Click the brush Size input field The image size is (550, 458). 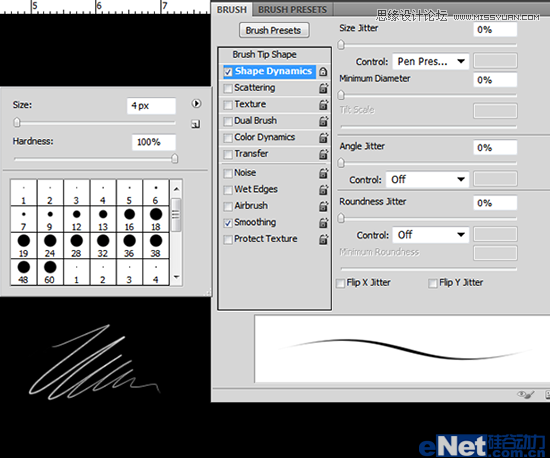click(151, 106)
